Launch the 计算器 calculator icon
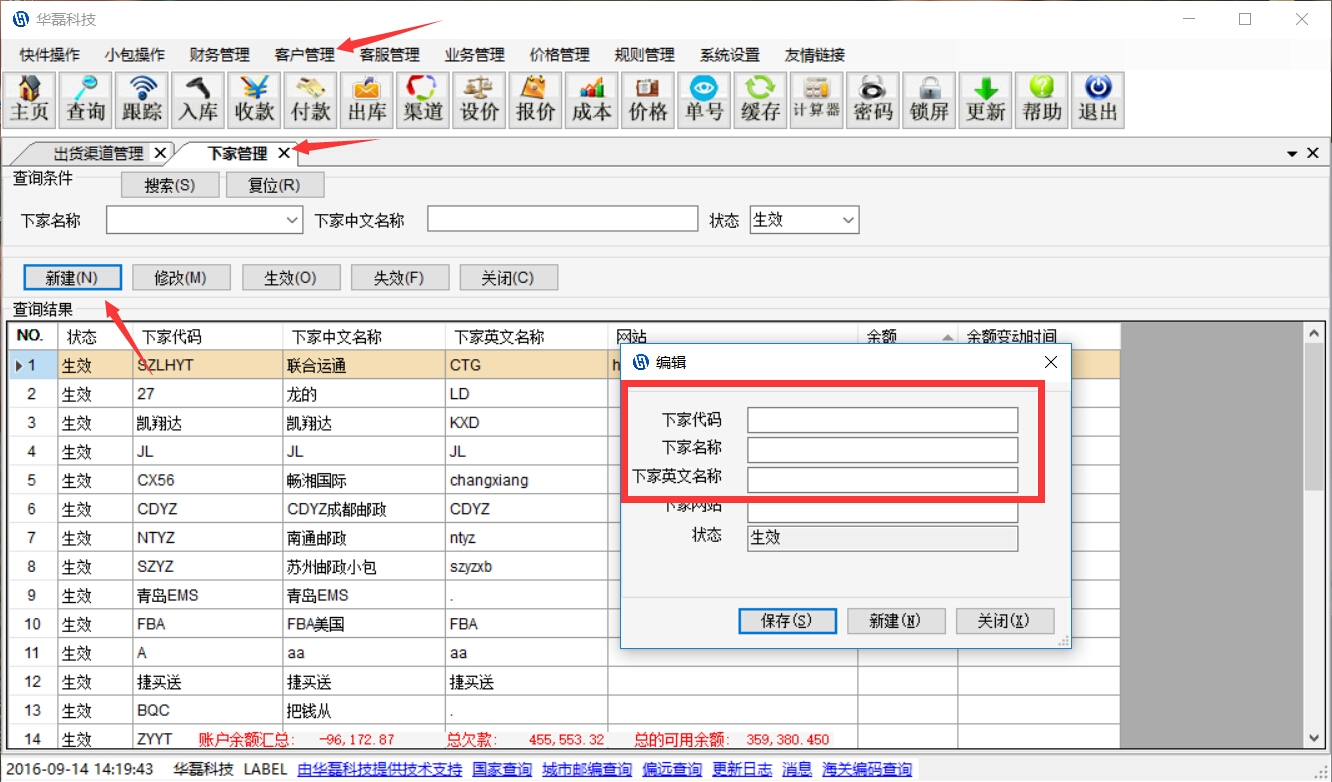The height and width of the screenshot is (782, 1332). (816, 100)
